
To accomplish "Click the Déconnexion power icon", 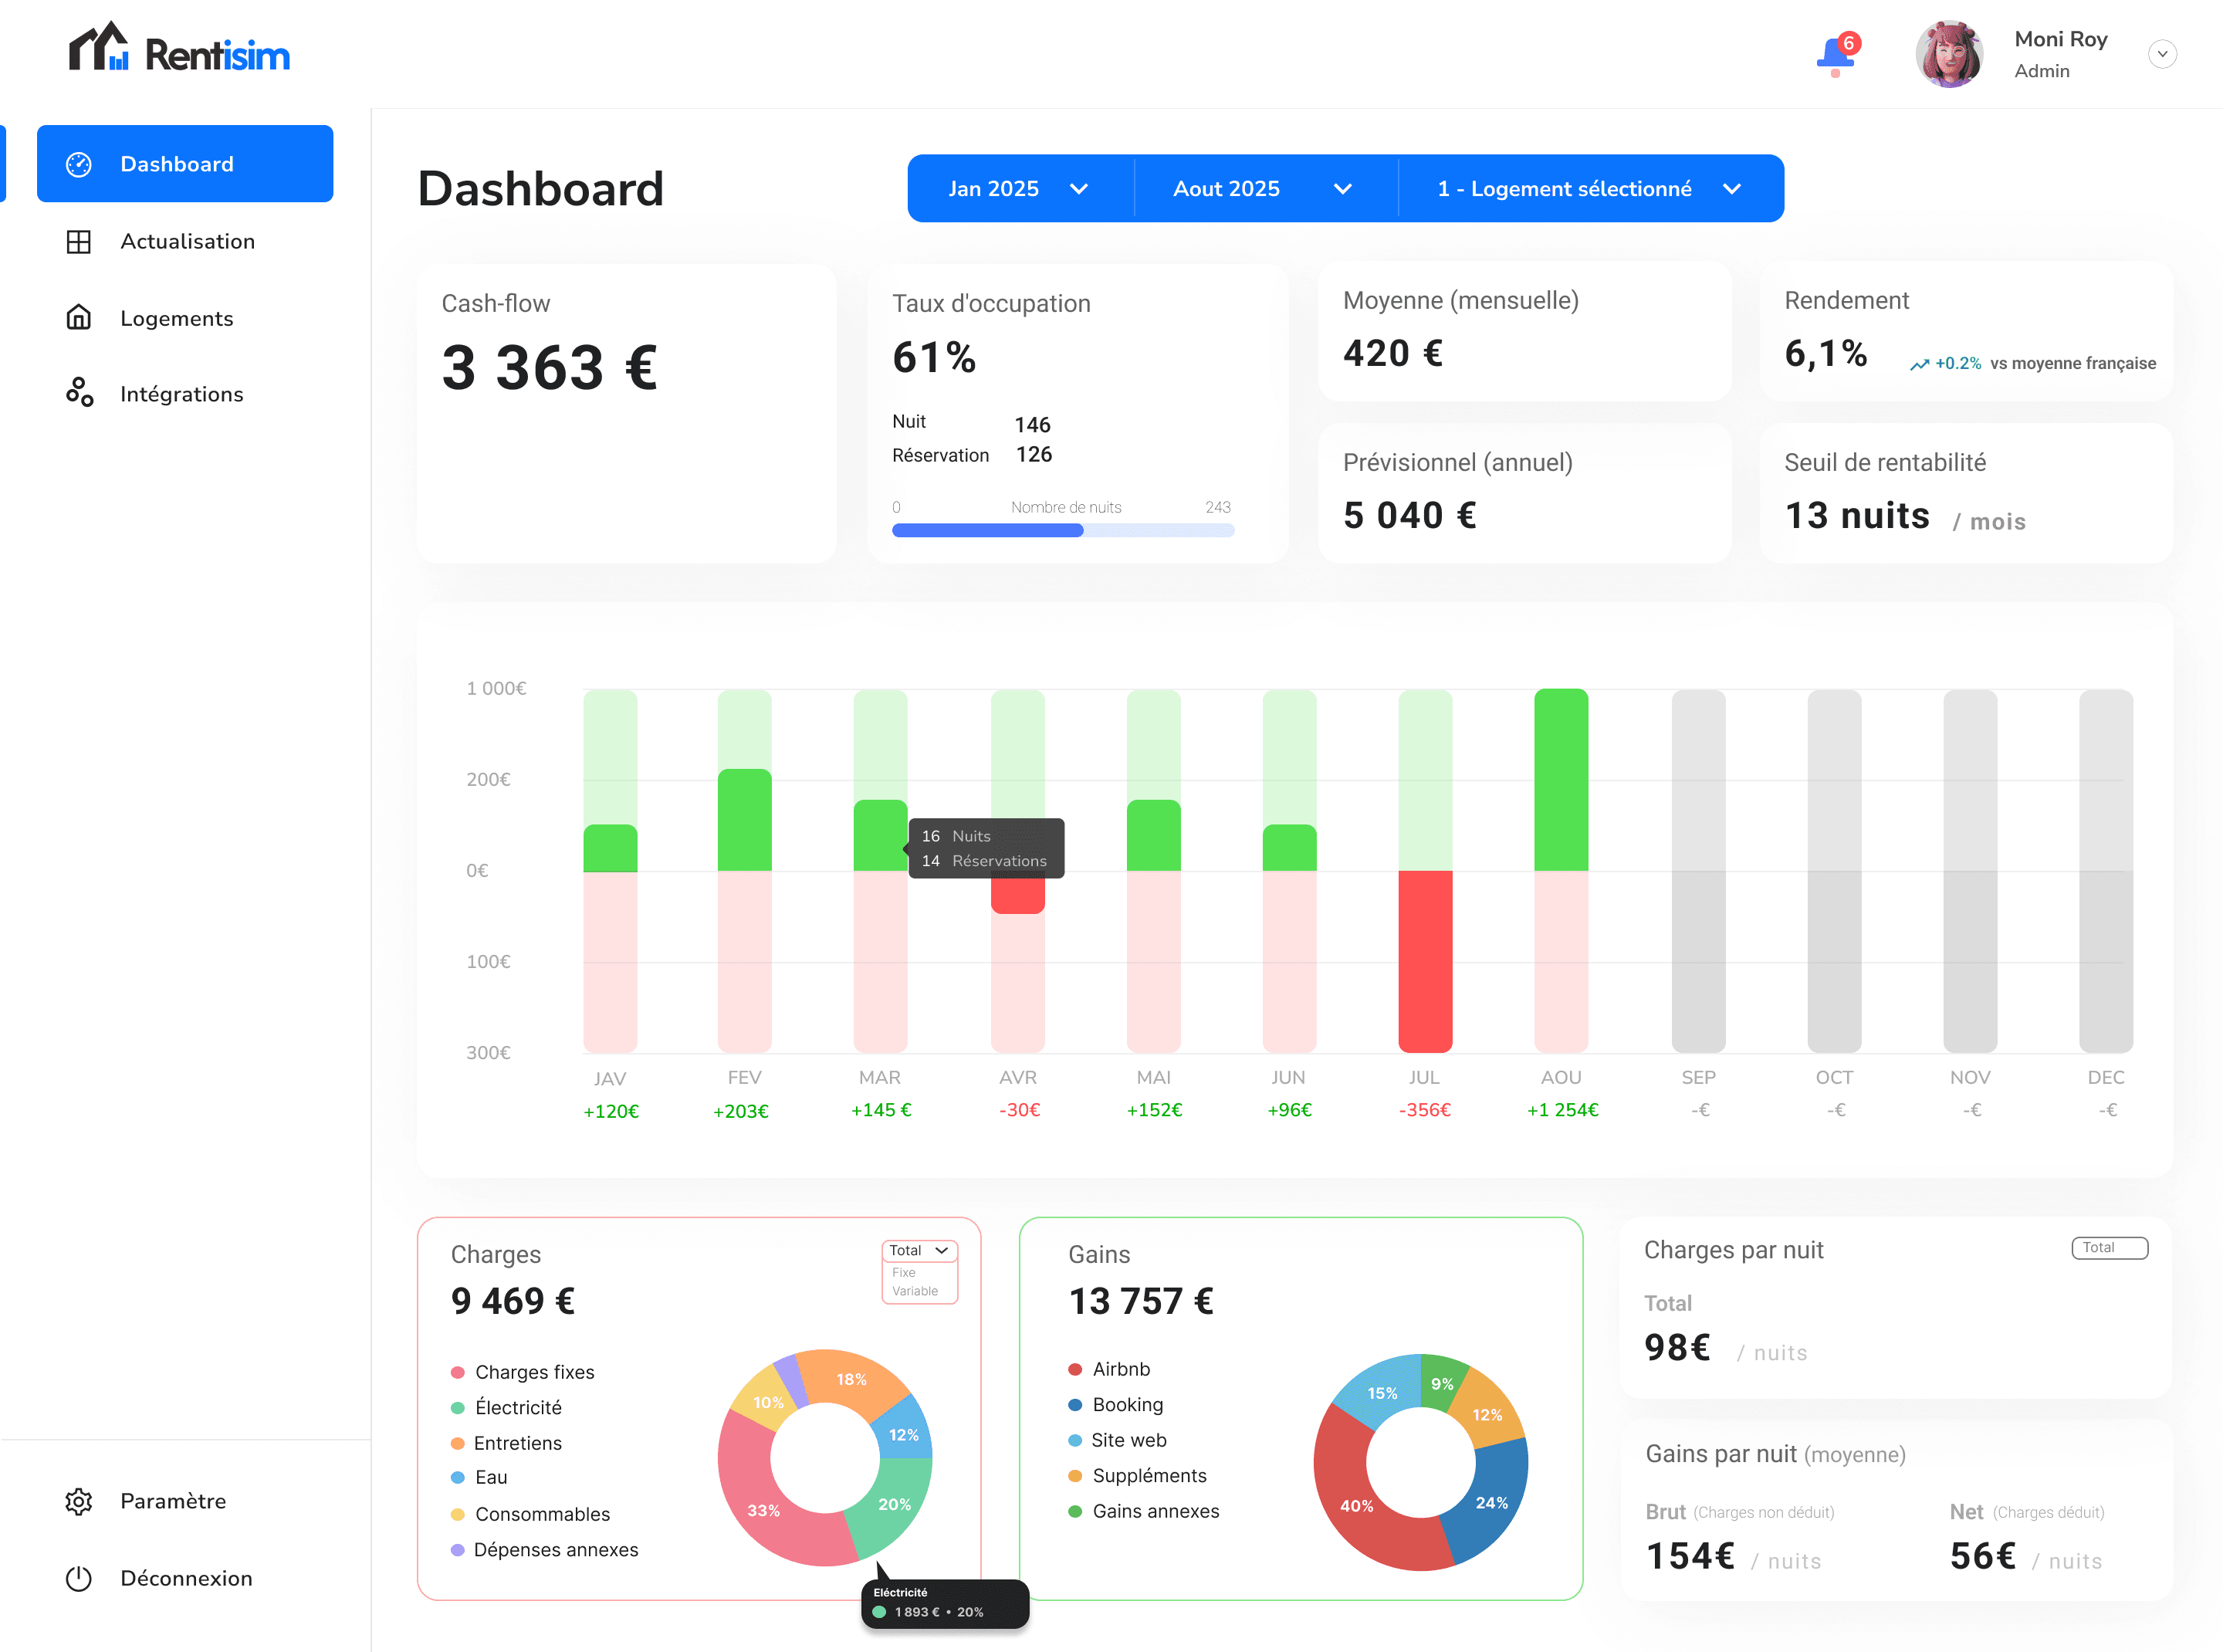I will (x=79, y=1578).
